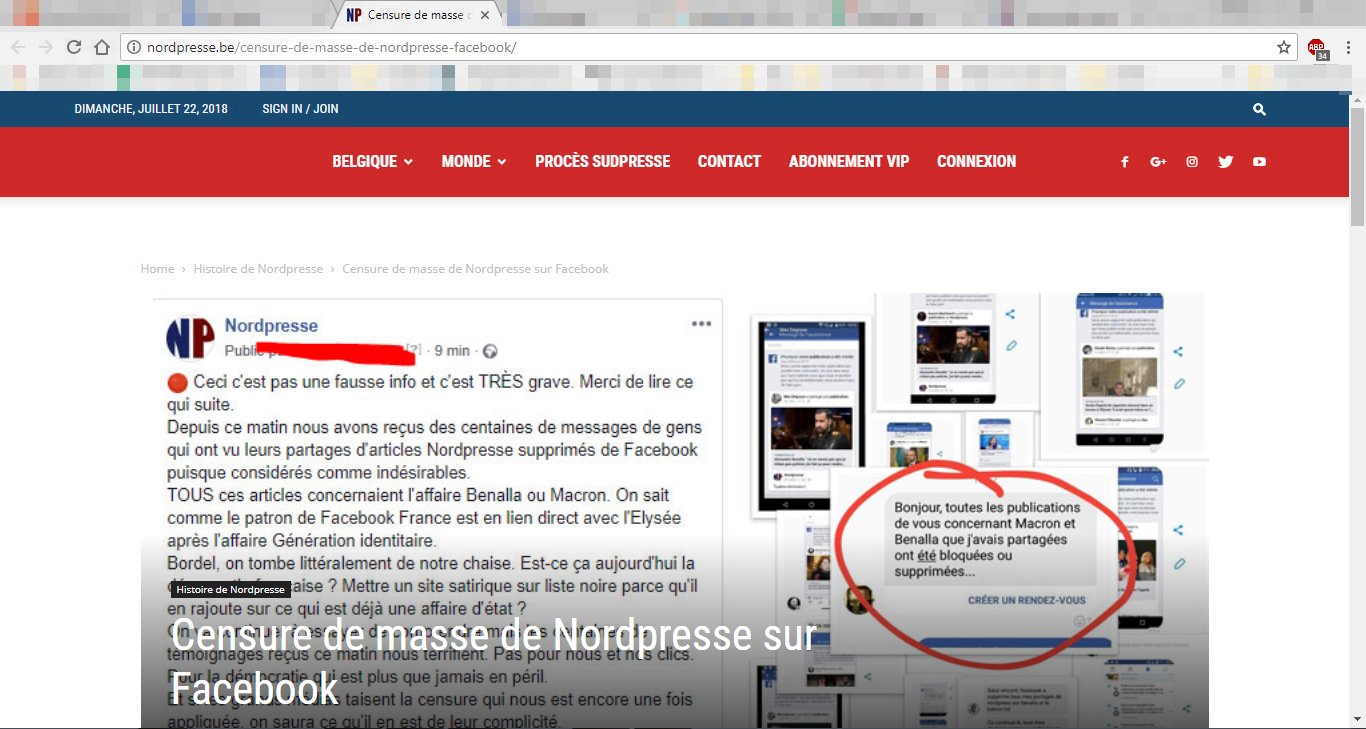Click the date DIMANCHE, JUILLET 22, 2018
This screenshot has height=729, width=1366.
click(x=151, y=109)
